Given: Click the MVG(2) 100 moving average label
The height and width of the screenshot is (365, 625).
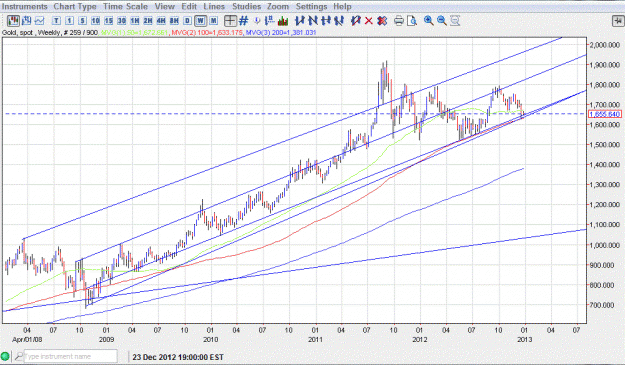Looking at the screenshot, I should [206, 33].
